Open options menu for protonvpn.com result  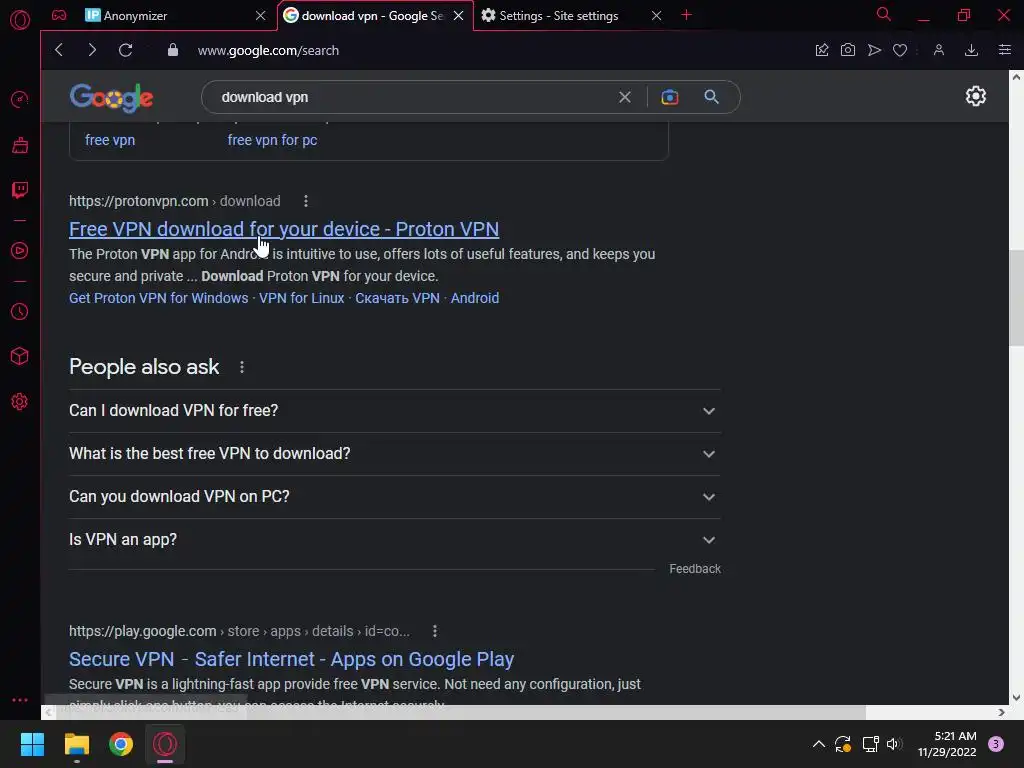coord(306,201)
